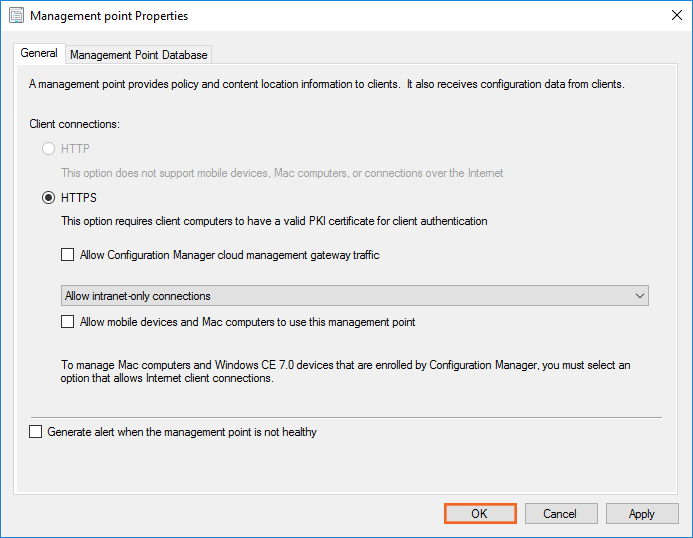The height and width of the screenshot is (538, 693).
Task: Click the PKI certificate requirement note
Action: click(x=274, y=221)
